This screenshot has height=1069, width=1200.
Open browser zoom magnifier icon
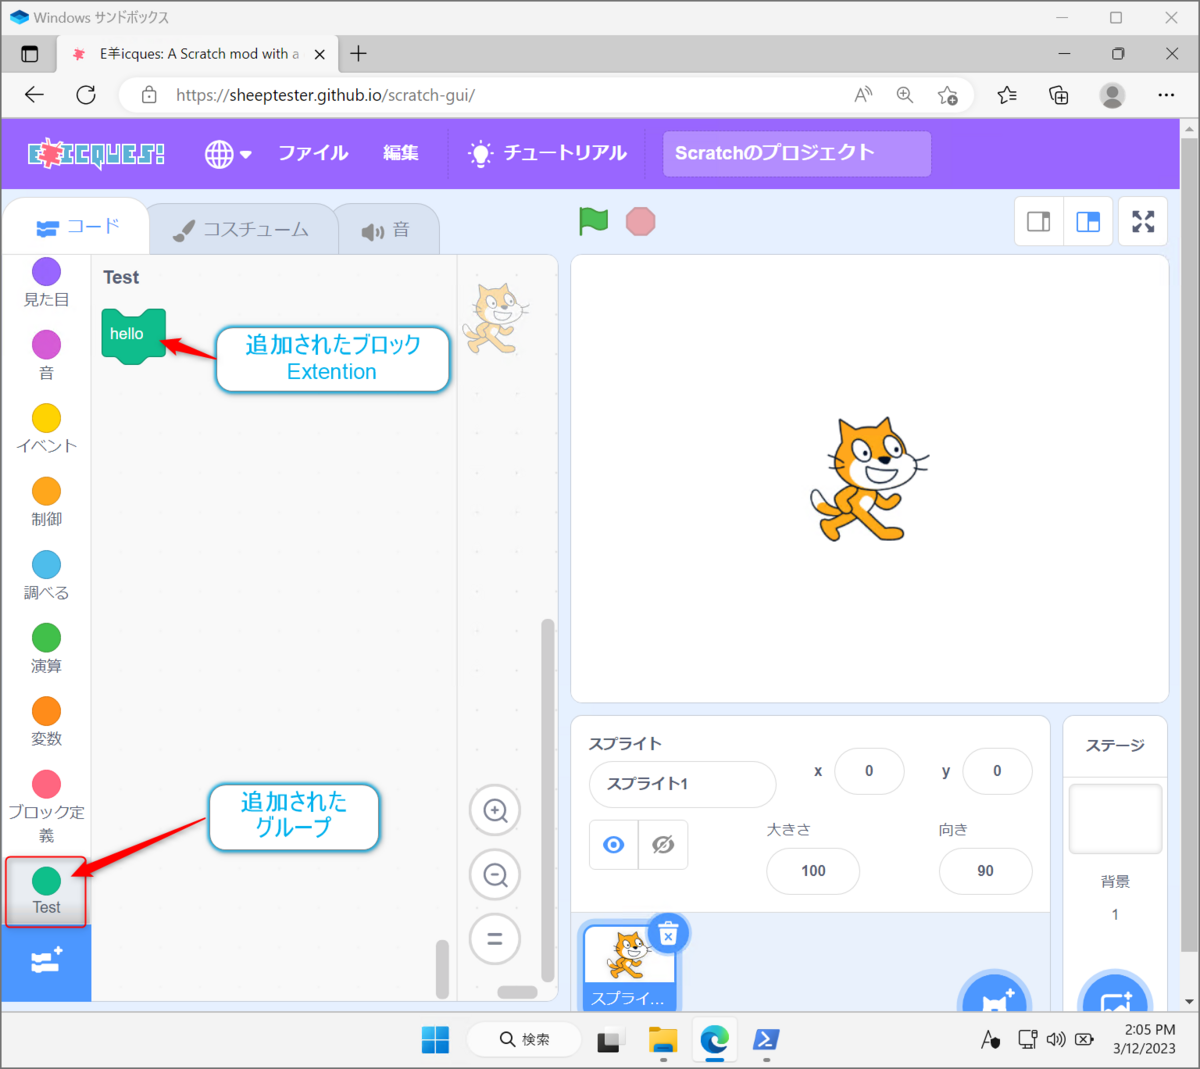905,95
